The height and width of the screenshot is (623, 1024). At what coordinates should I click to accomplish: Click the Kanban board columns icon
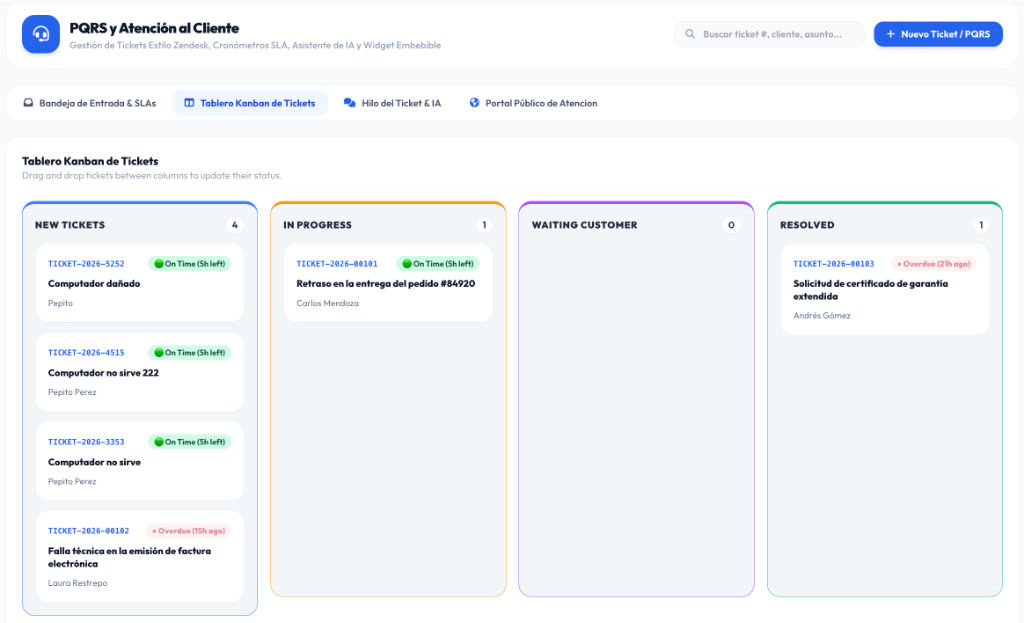click(x=189, y=103)
